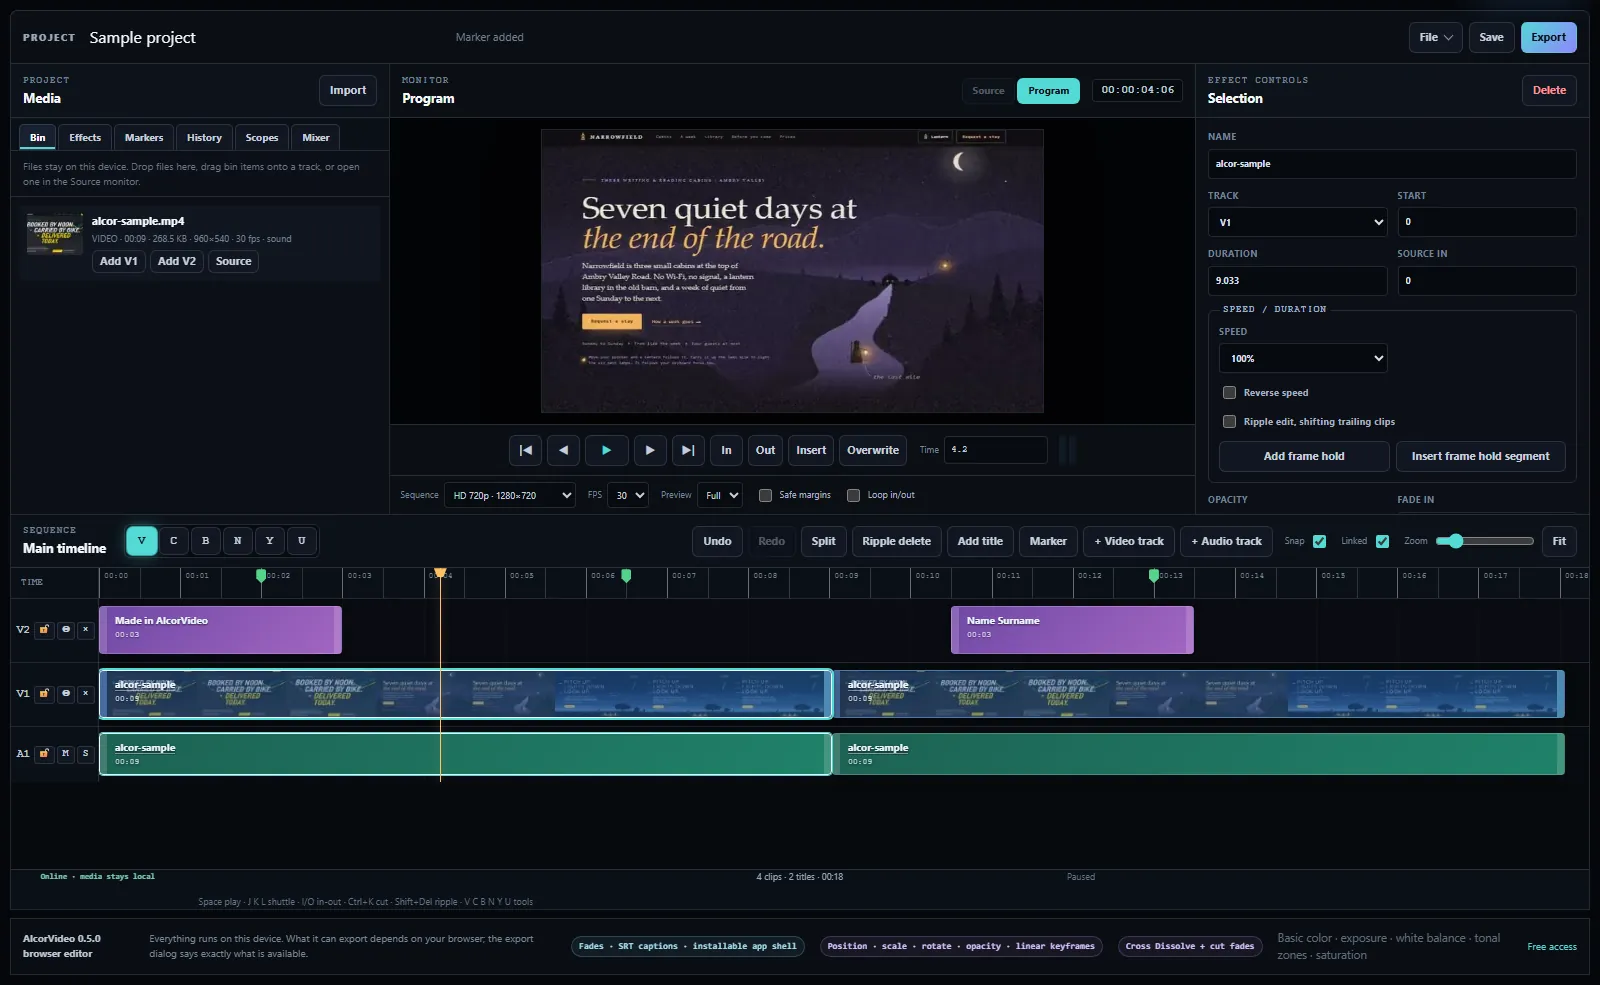Click the Save button
1600x985 pixels.
(x=1491, y=37)
